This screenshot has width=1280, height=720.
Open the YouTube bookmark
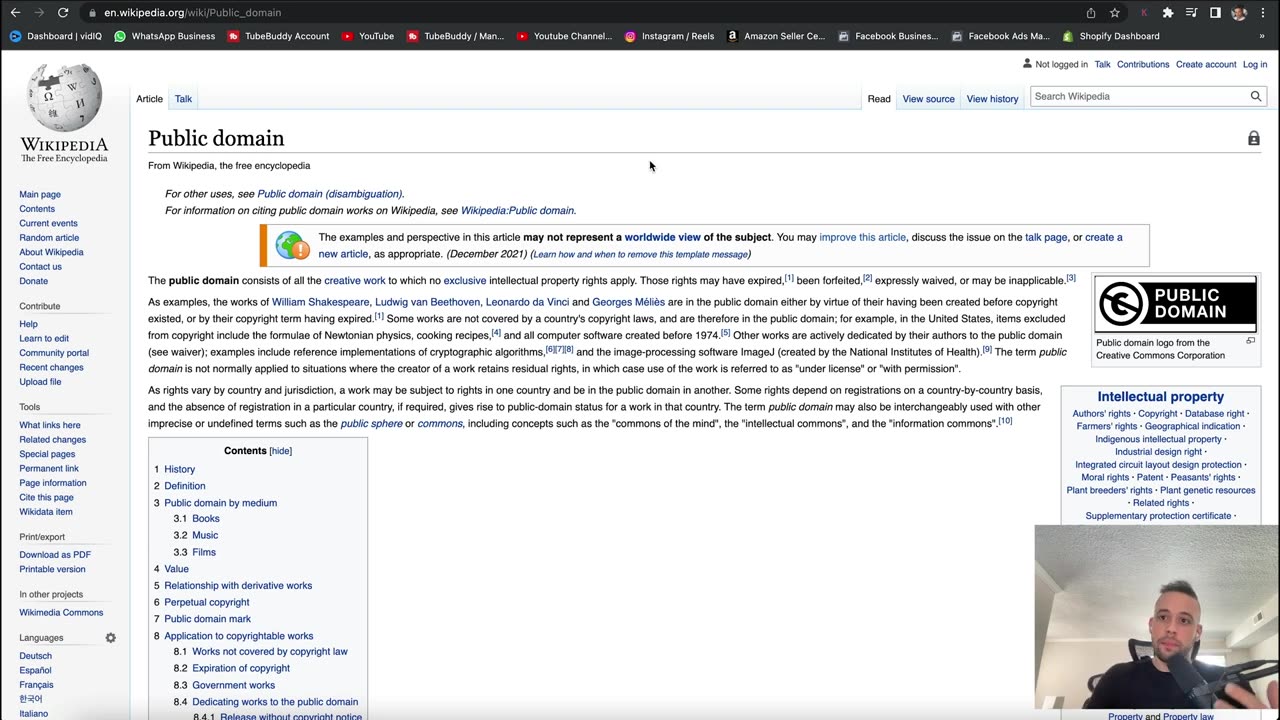(368, 36)
